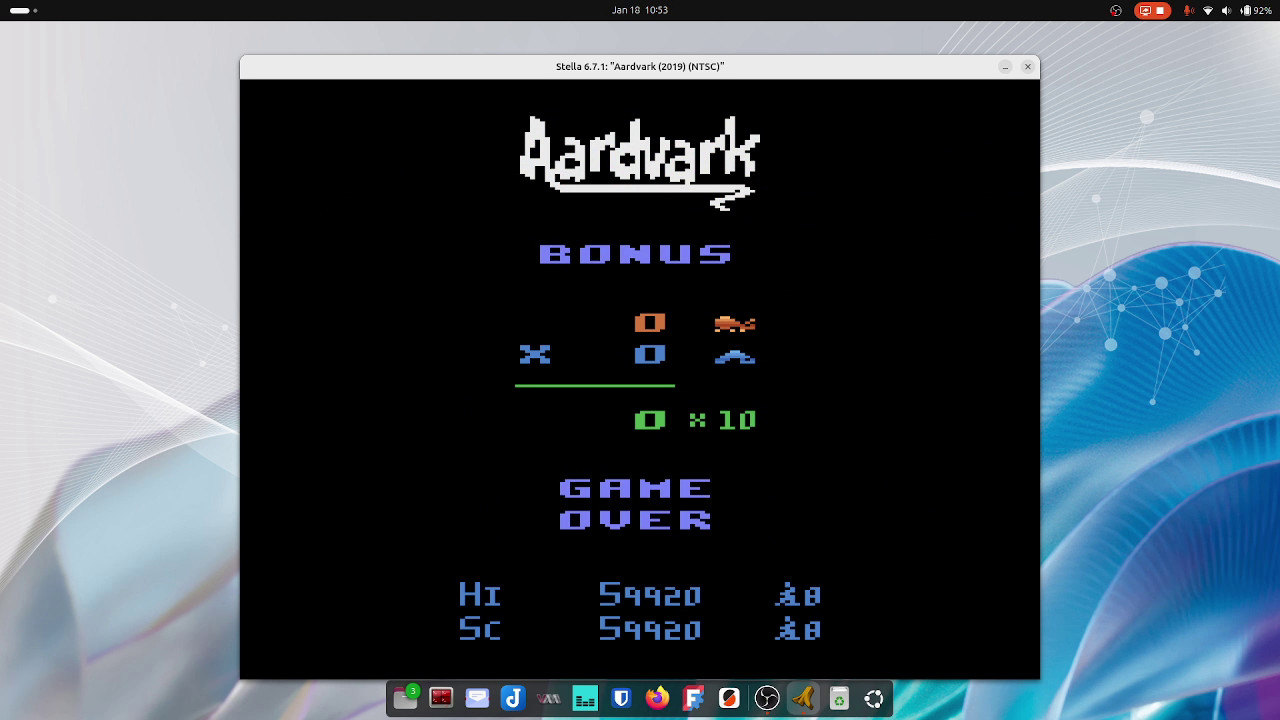Click the blue anthill bonus icon
Viewport: 1280px width, 720px height.
[x=735, y=357]
